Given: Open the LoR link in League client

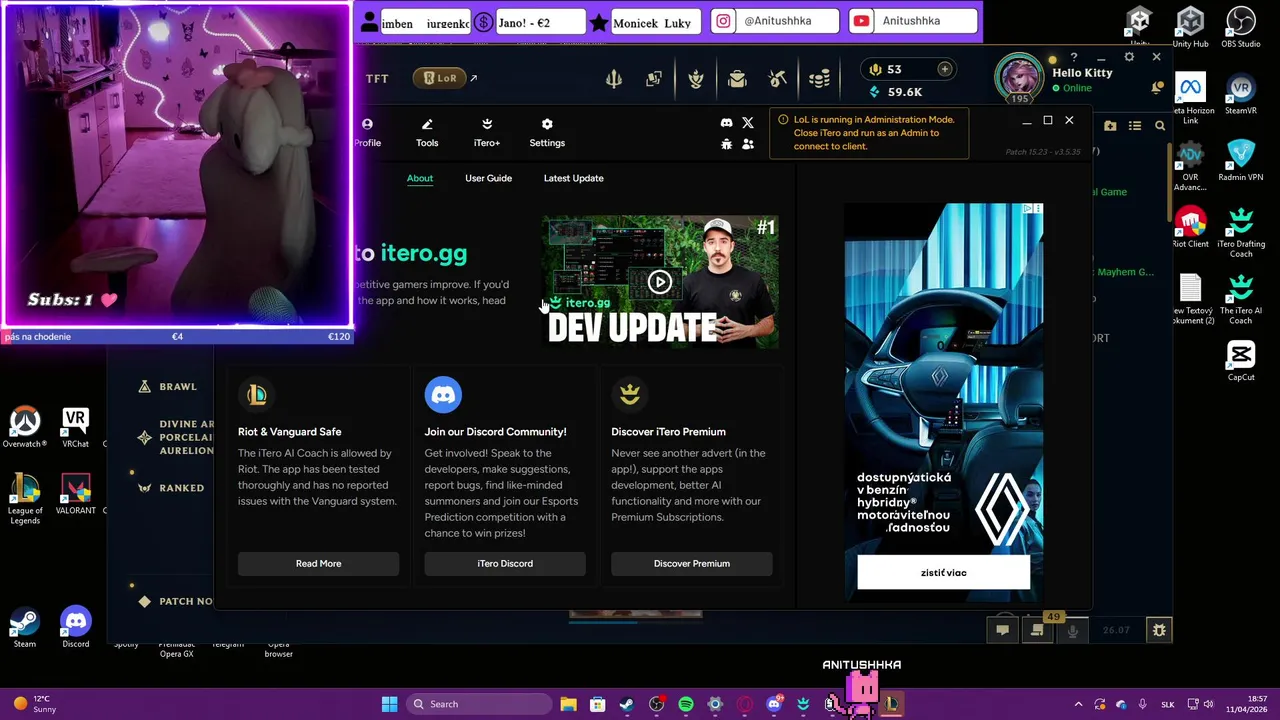Looking at the screenshot, I should 441,78.
